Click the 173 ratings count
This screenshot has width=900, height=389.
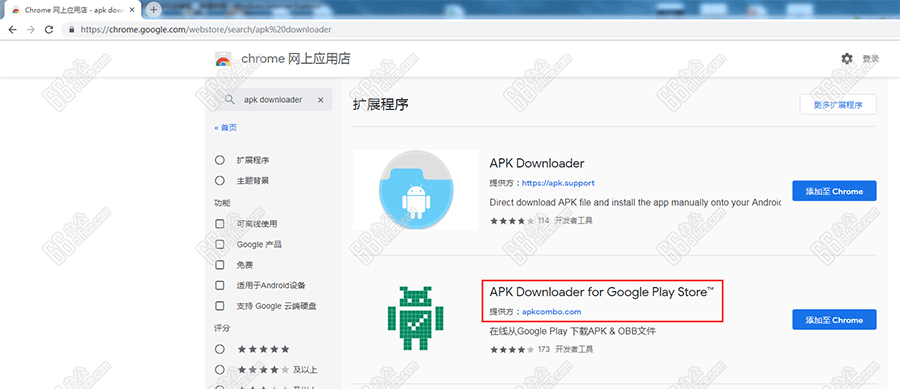coord(544,349)
